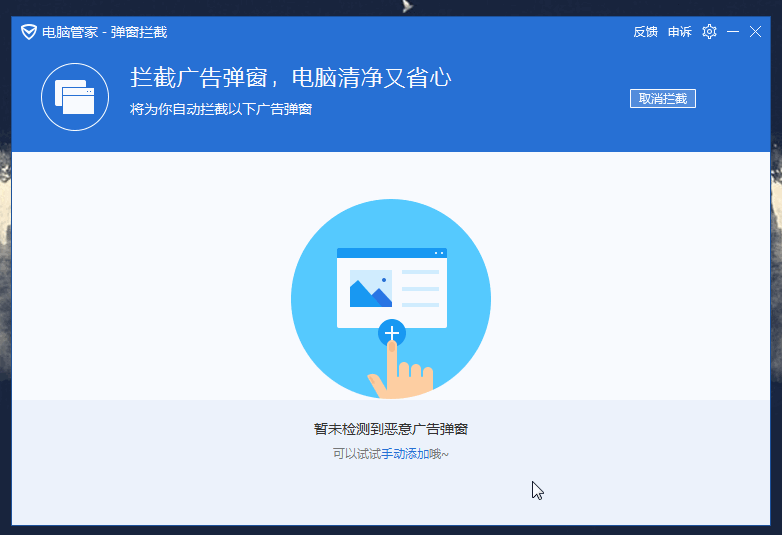This screenshot has height=535, width=782.
Task: Open the 反馈 feedback link
Action: [x=646, y=32]
